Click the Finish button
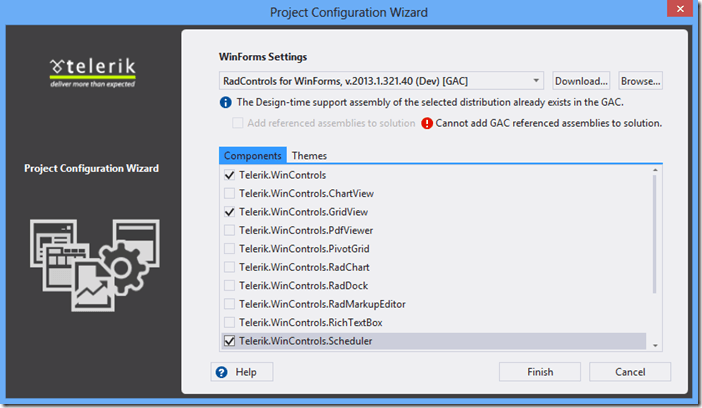This screenshot has height=408, width=702. pyautogui.click(x=540, y=372)
